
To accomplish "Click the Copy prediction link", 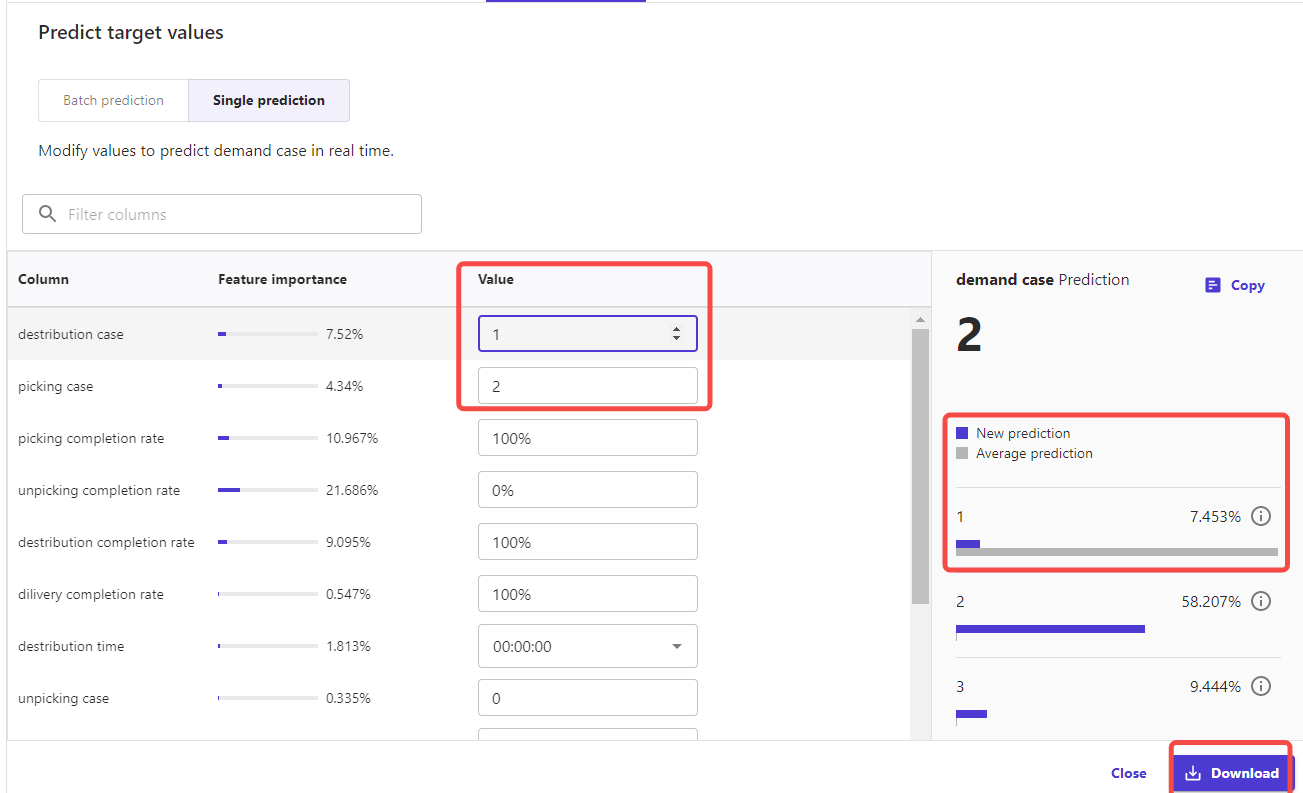I will [1235, 286].
